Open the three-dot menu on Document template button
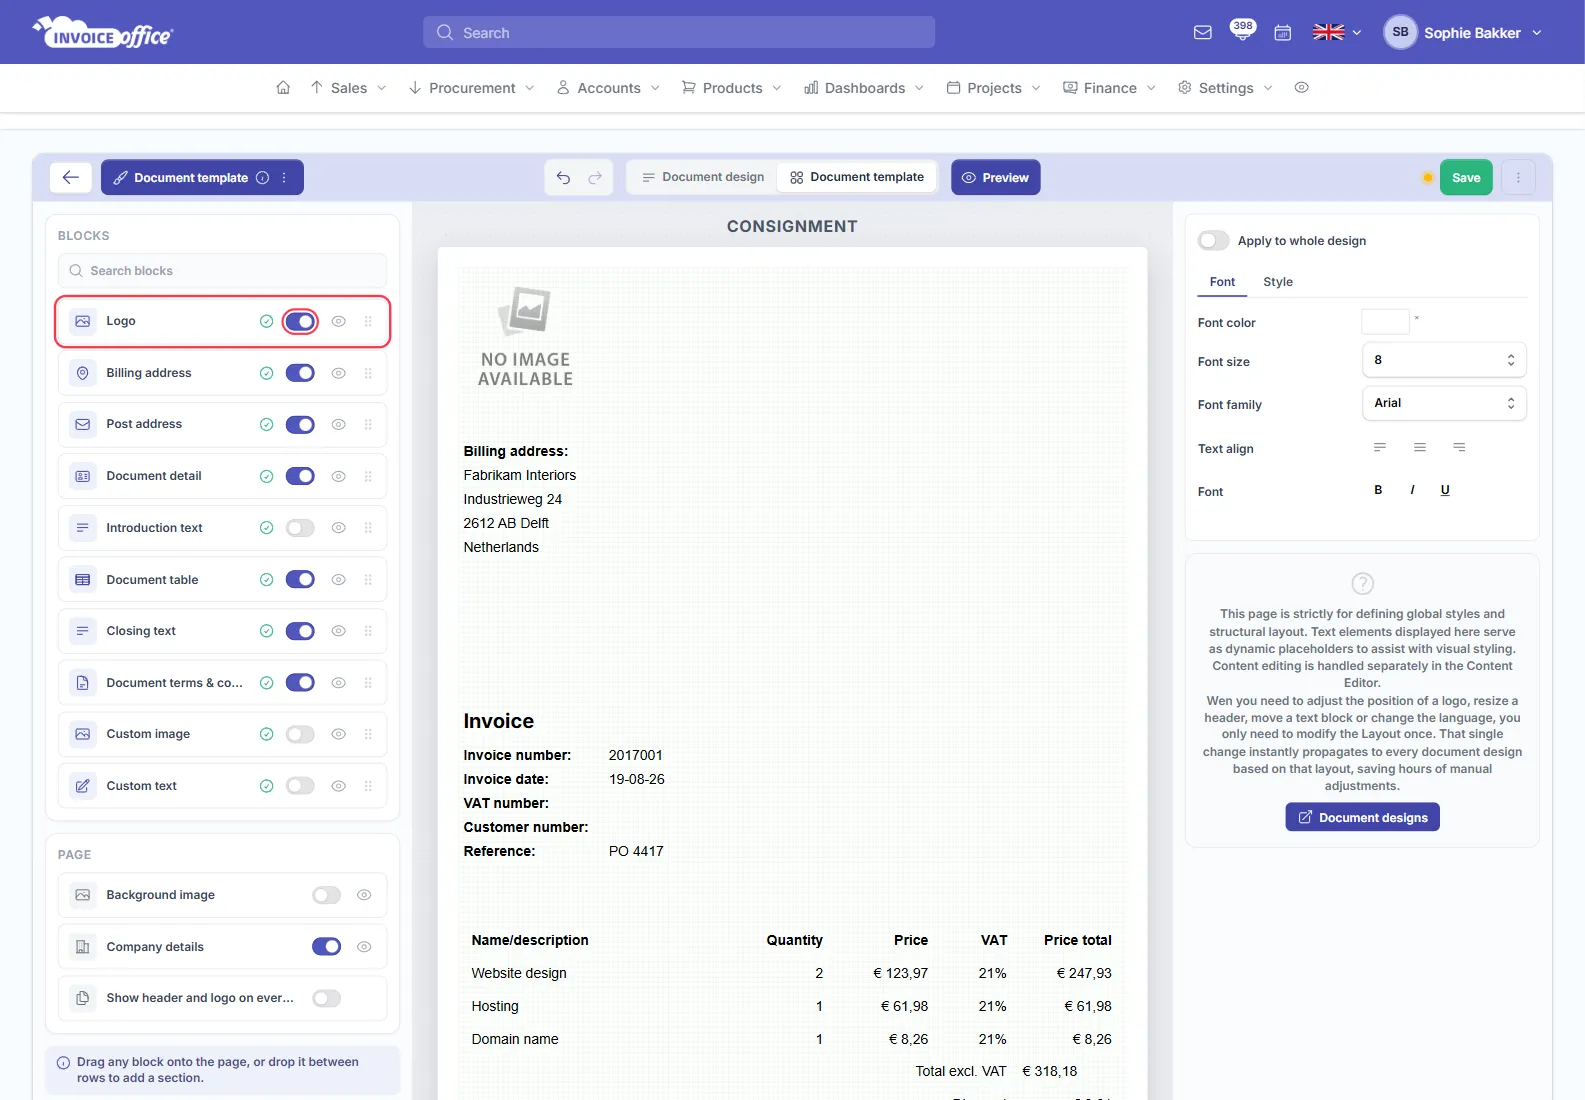The width and height of the screenshot is (1585, 1100). tap(285, 178)
